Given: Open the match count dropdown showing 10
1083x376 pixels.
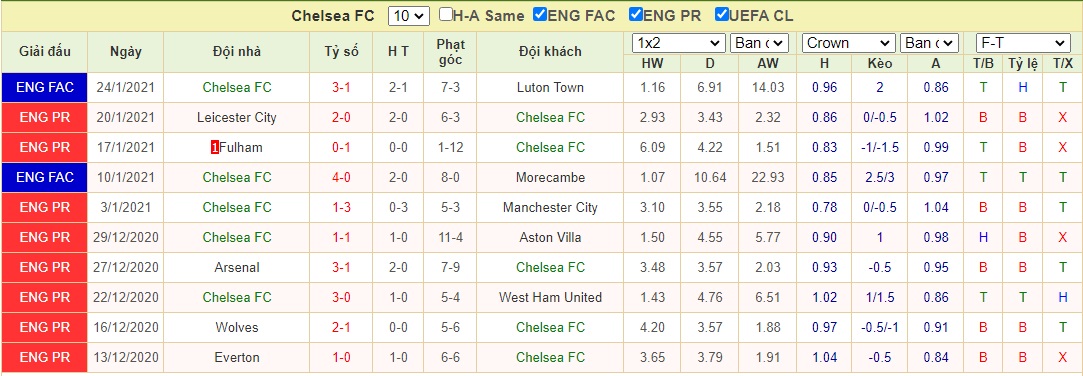Looking at the screenshot, I should pos(409,16).
